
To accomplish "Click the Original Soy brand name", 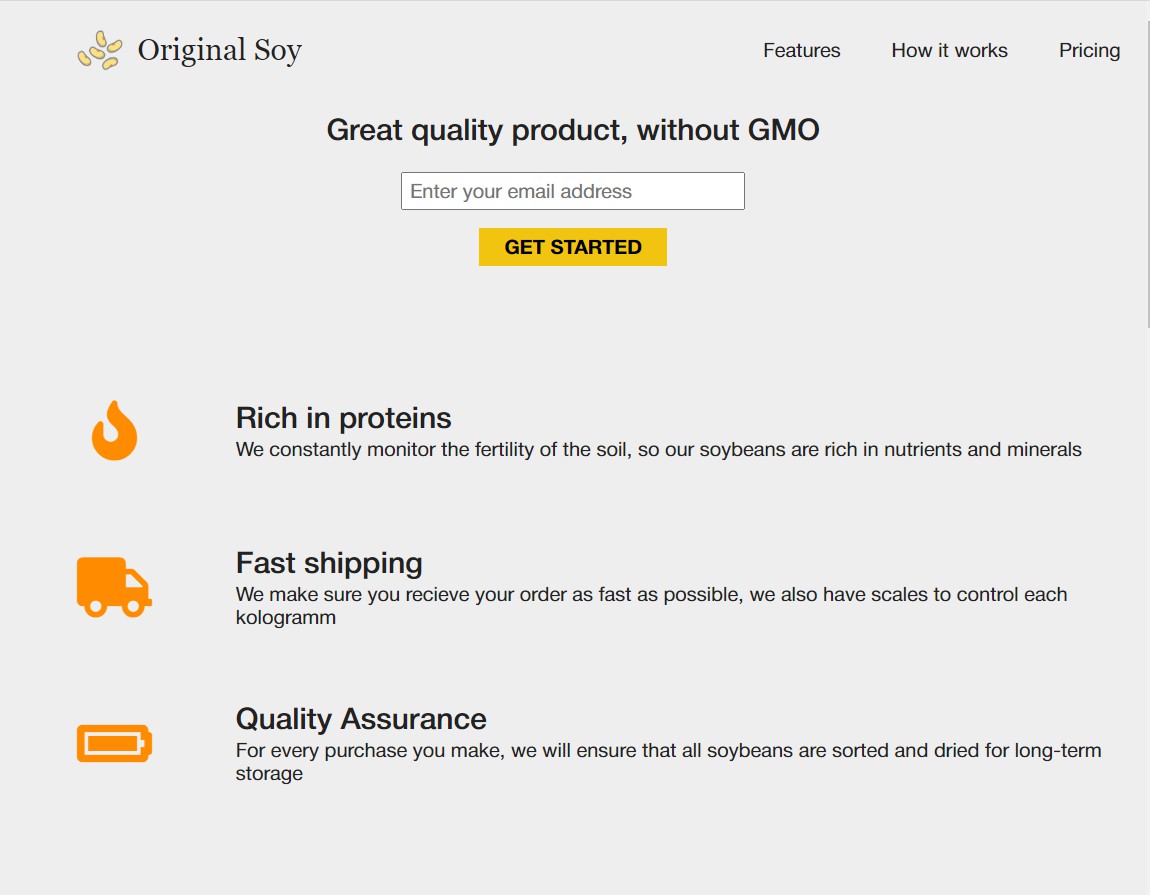I will point(219,50).
